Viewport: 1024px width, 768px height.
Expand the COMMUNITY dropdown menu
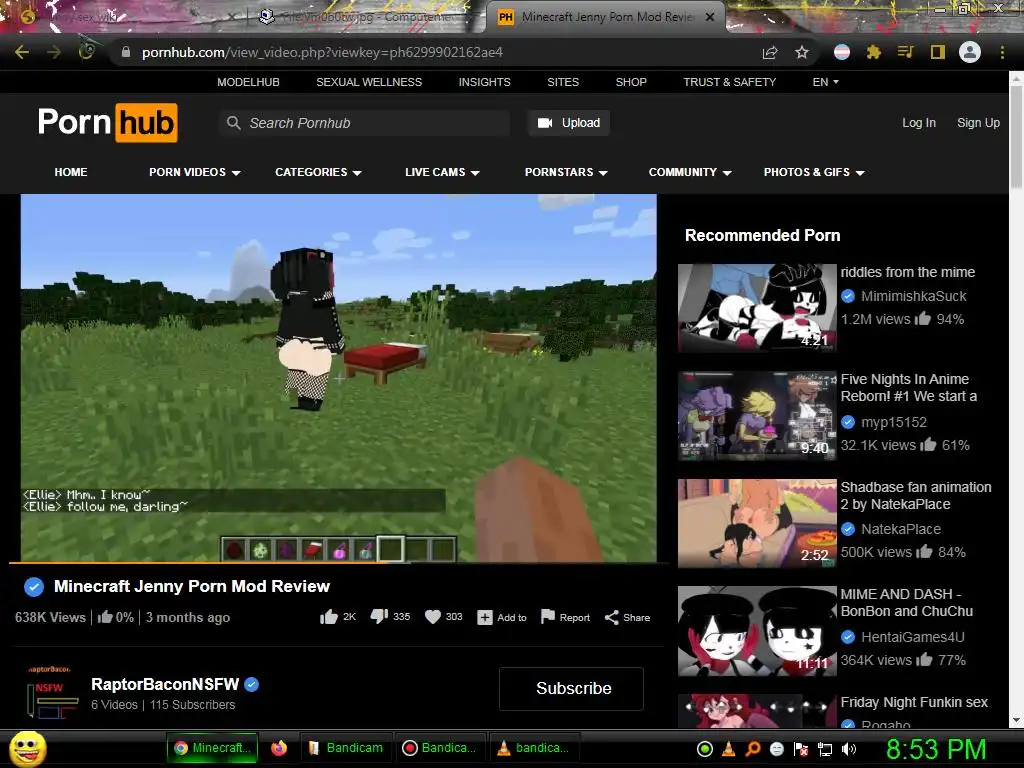coord(690,172)
